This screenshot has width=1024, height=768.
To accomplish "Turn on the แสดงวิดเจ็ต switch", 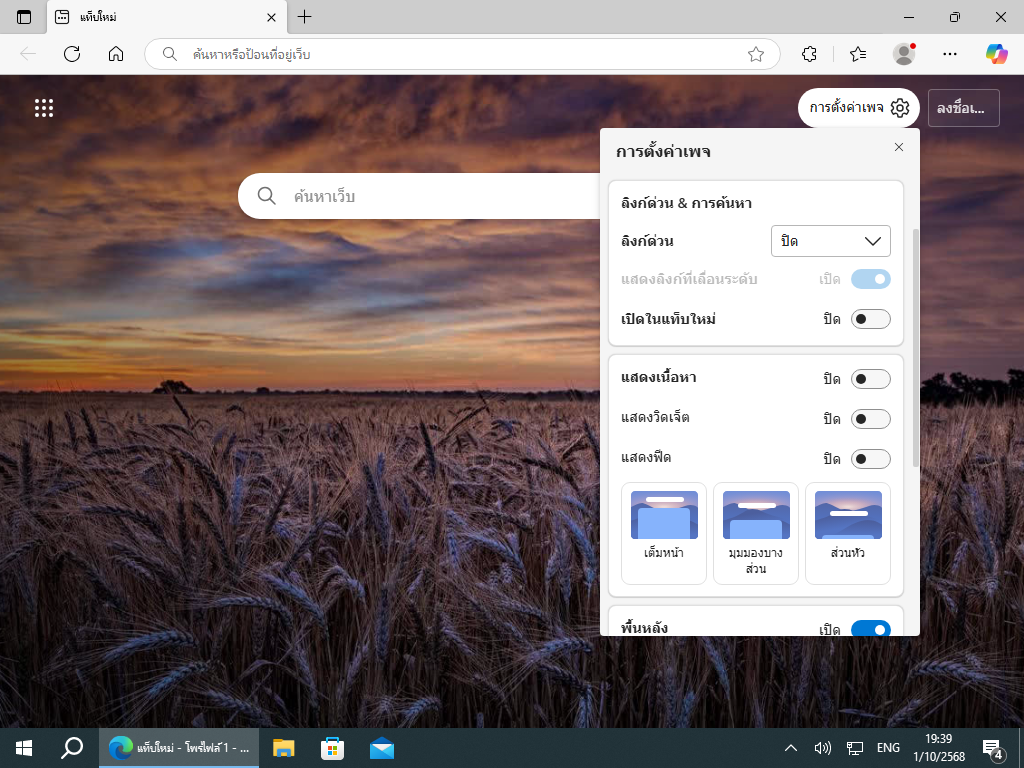I will click(x=870, y=419).
